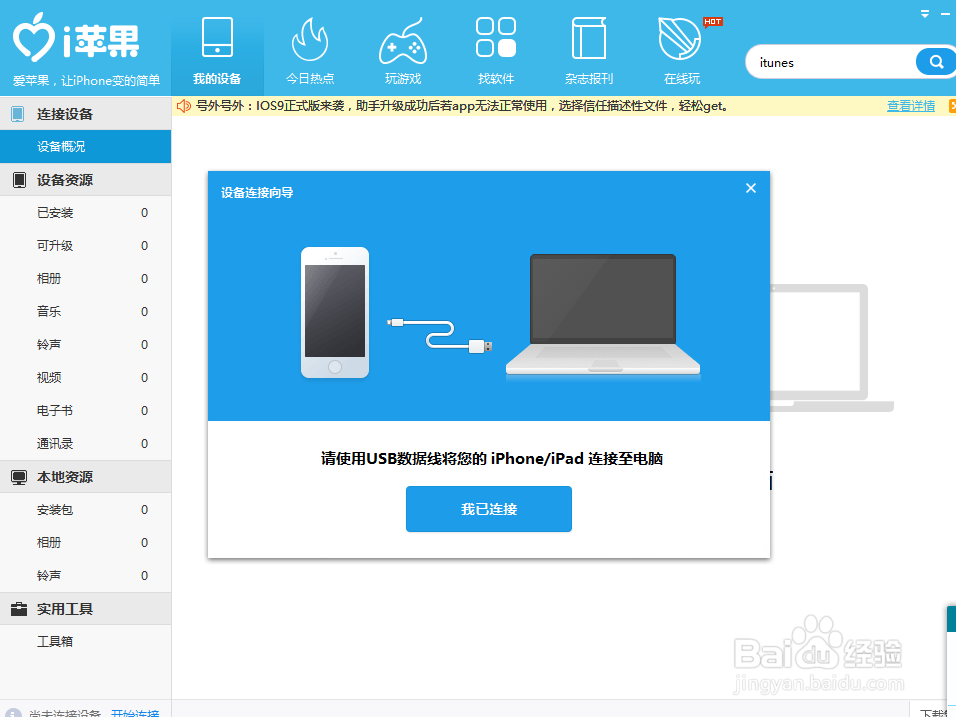The width and height of the screenshot is (956, 717).
Task: Open 工具箱 in the sidebar
Action: pos(85,641)
